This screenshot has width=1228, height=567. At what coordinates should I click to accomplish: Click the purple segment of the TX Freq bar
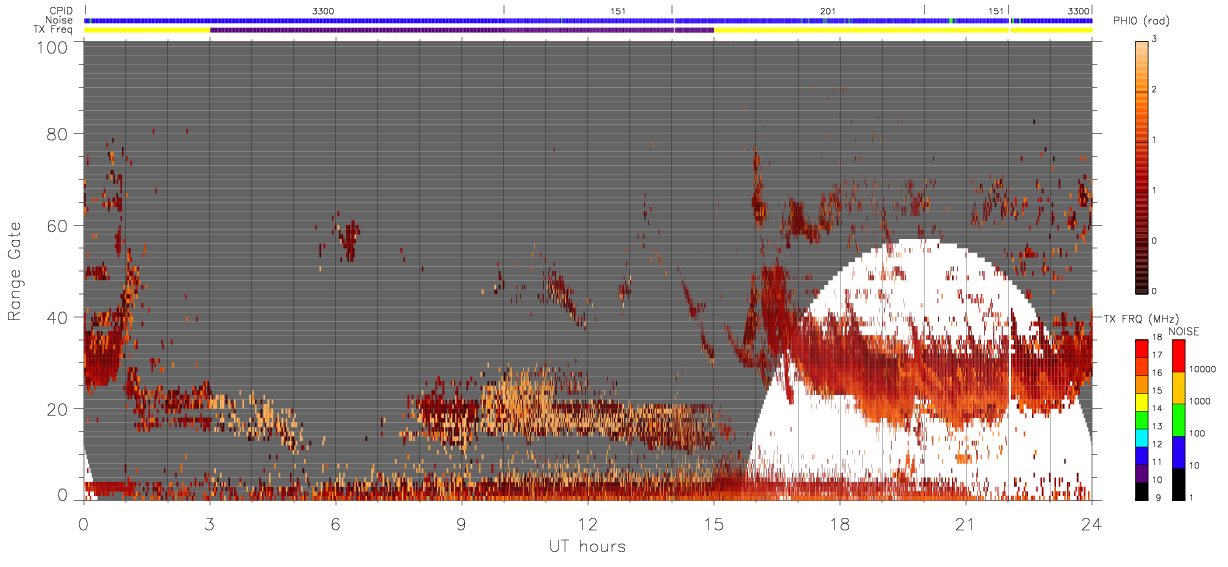click(462, 30)
